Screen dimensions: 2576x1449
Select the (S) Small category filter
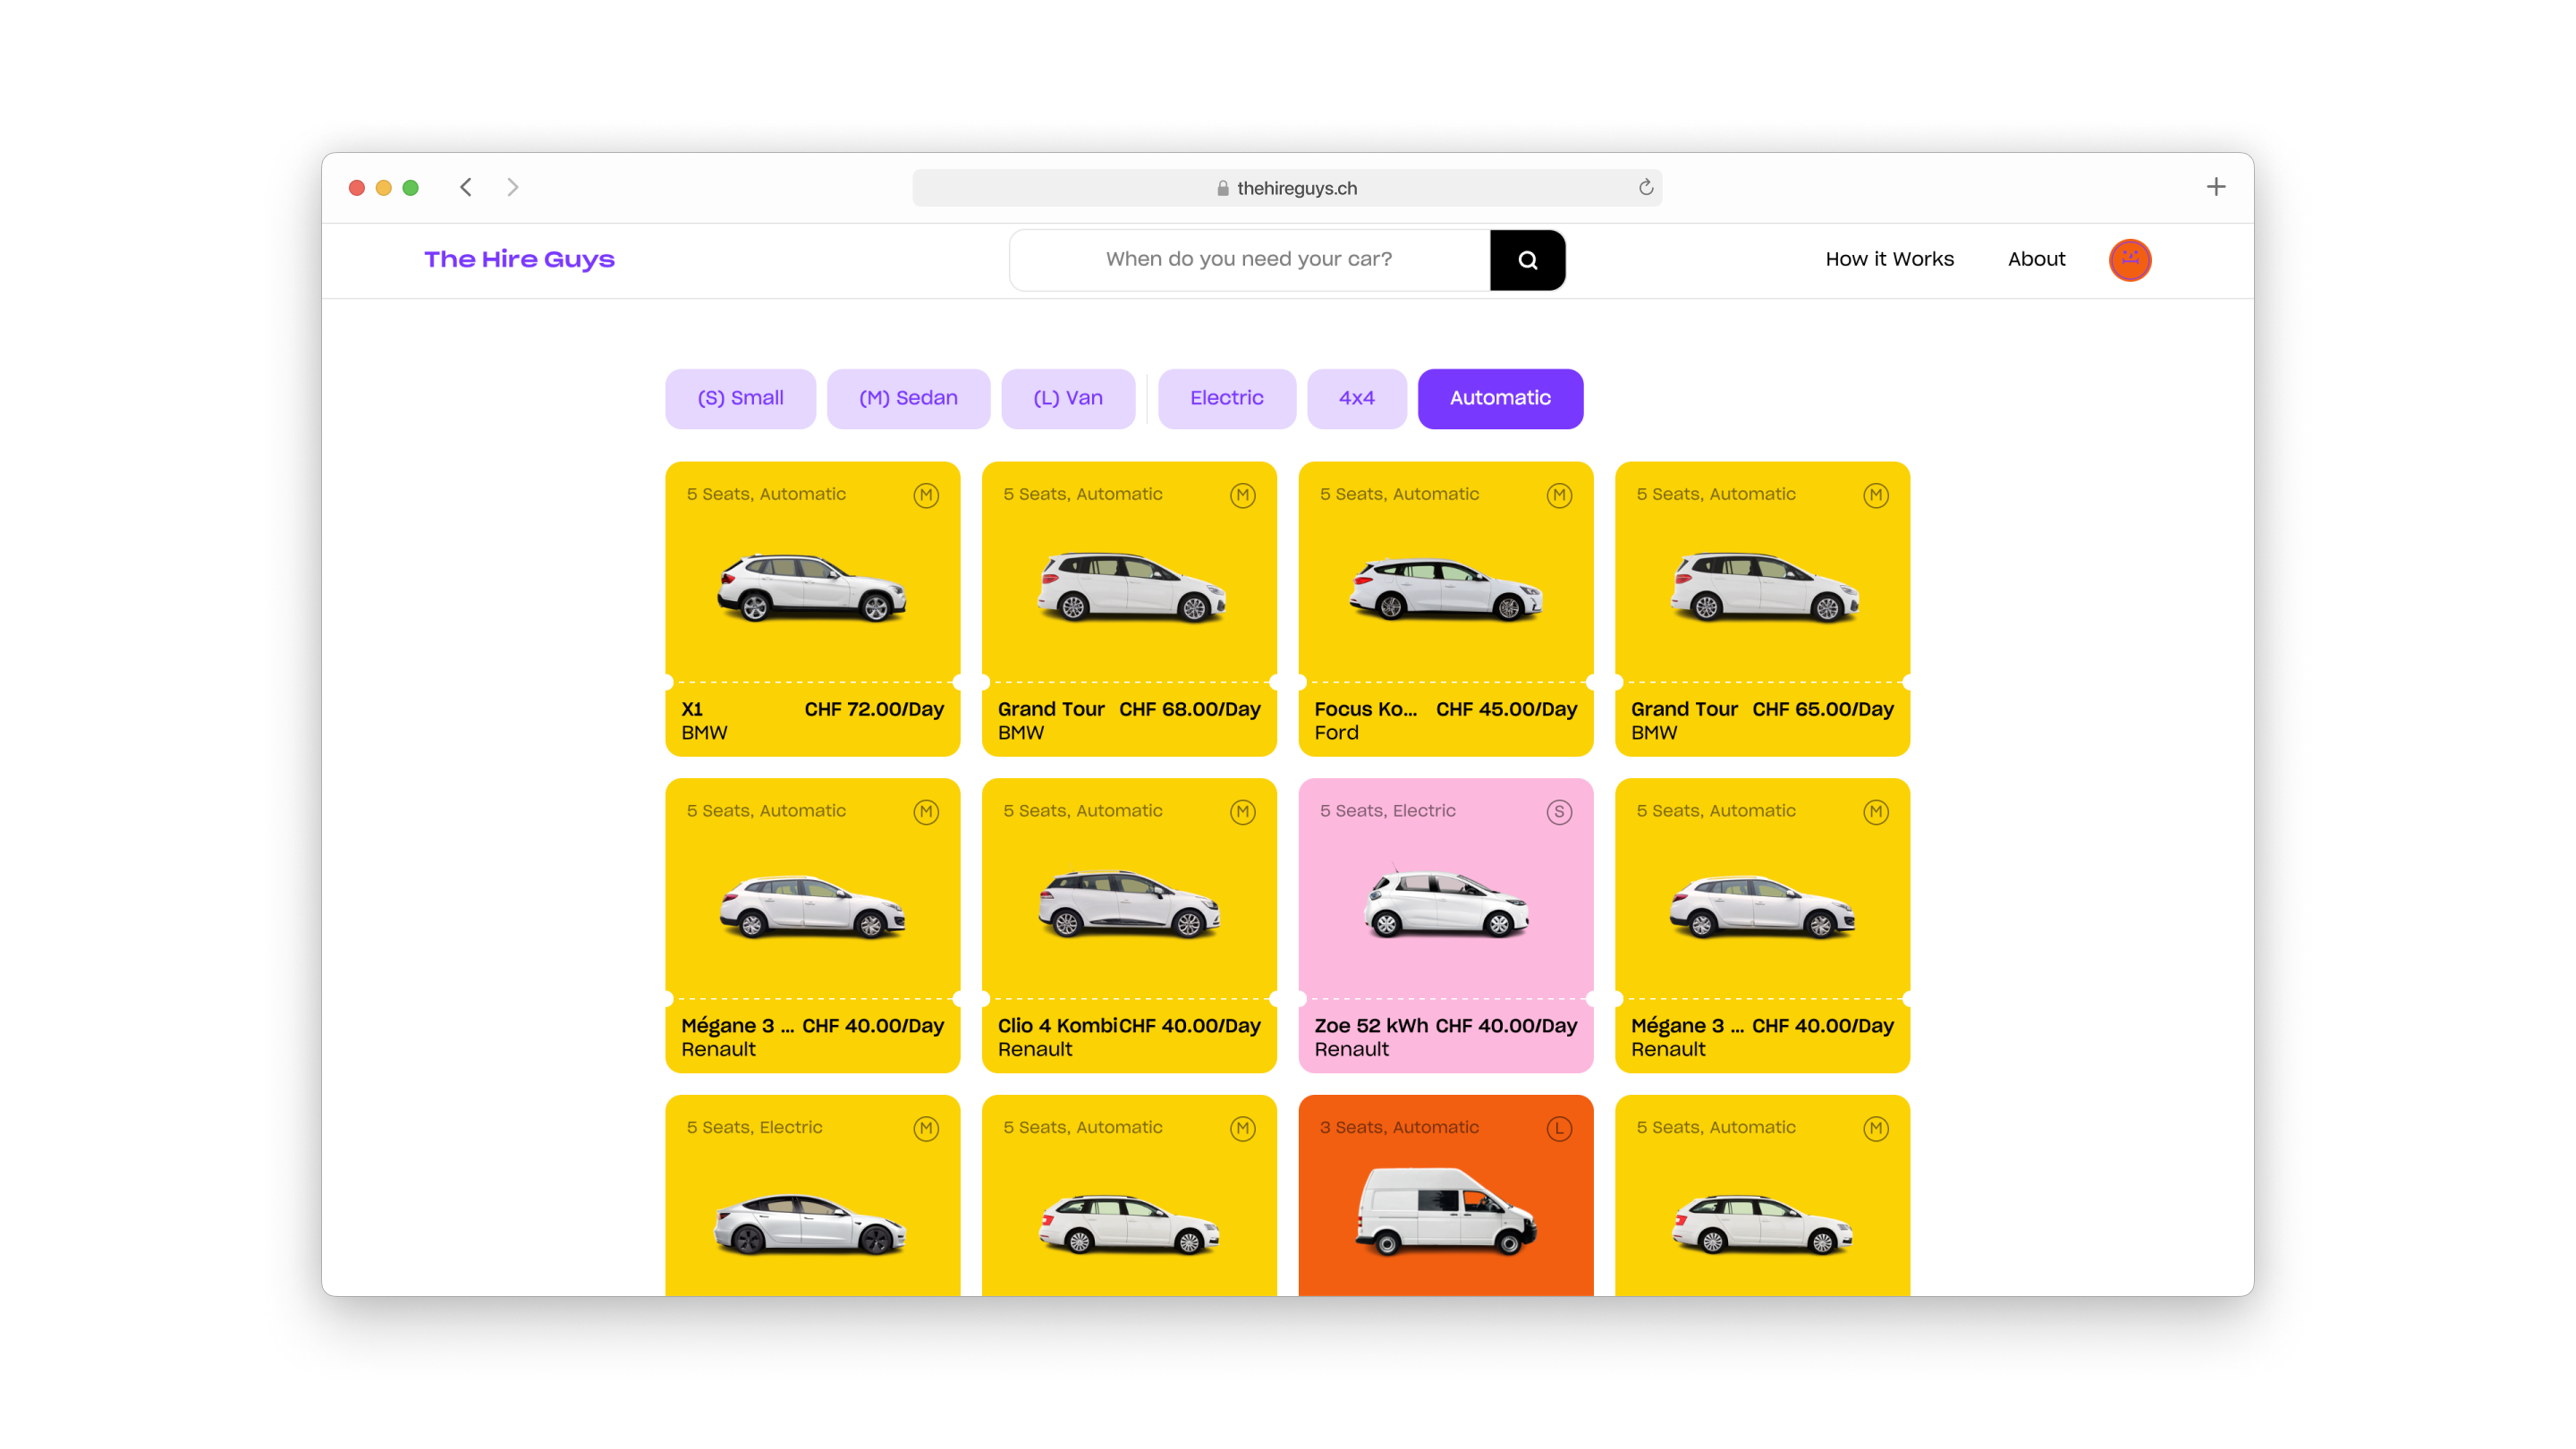pyautogui.click(x=740, y=398)
